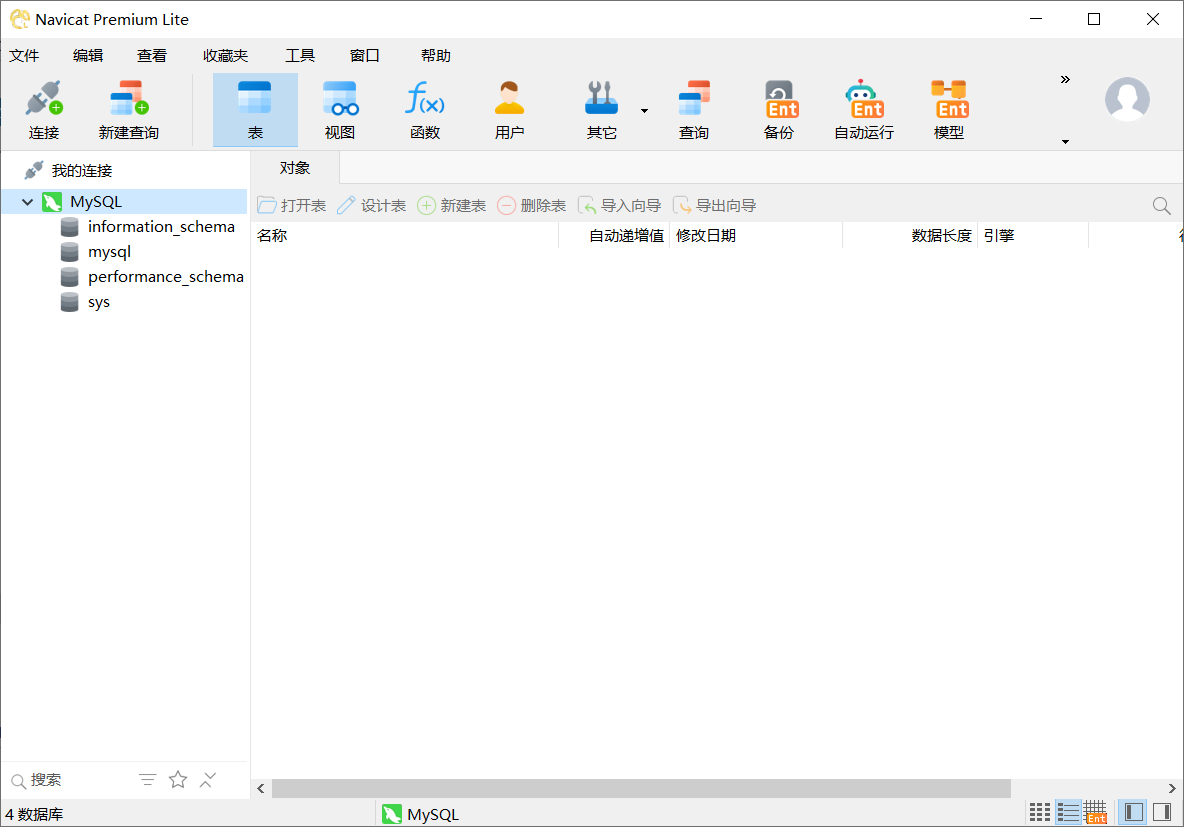This screenshot has height=827, width=1184.
Task: Show the 用户 (User) objects
Action: point(510,110)
